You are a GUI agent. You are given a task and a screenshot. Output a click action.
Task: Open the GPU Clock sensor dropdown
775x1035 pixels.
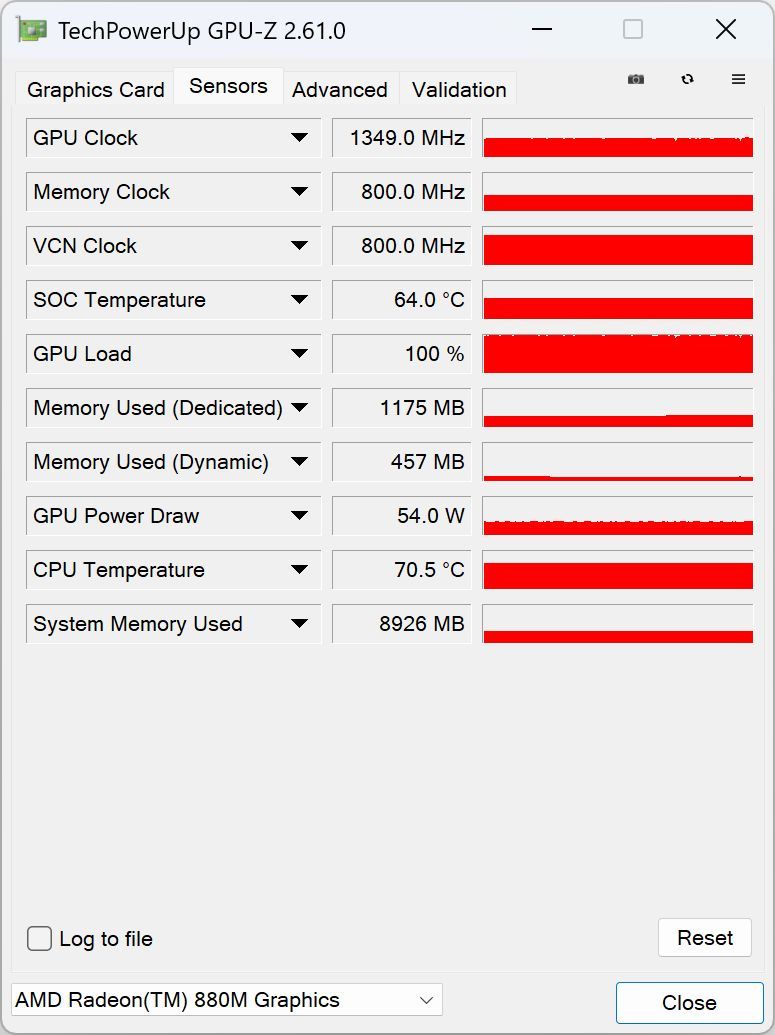(x=299, y=138)
